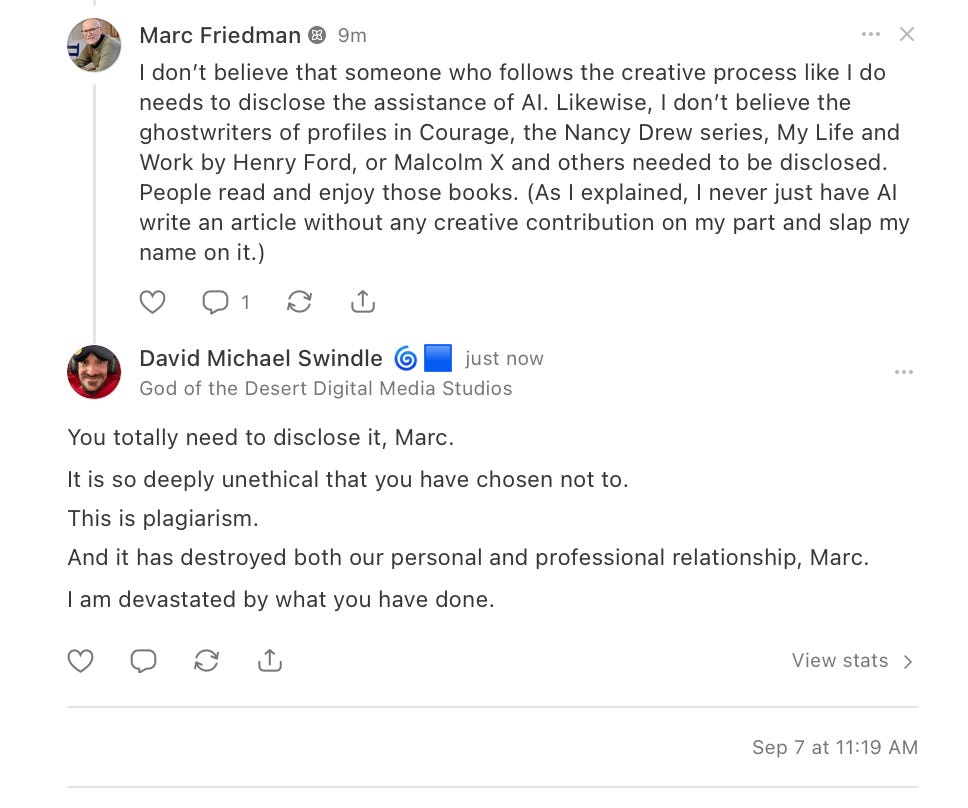Viewport: 968px width, 808px height.
Task: Click the verified badge beside Marc Friedman
Action: coord(317,35)
